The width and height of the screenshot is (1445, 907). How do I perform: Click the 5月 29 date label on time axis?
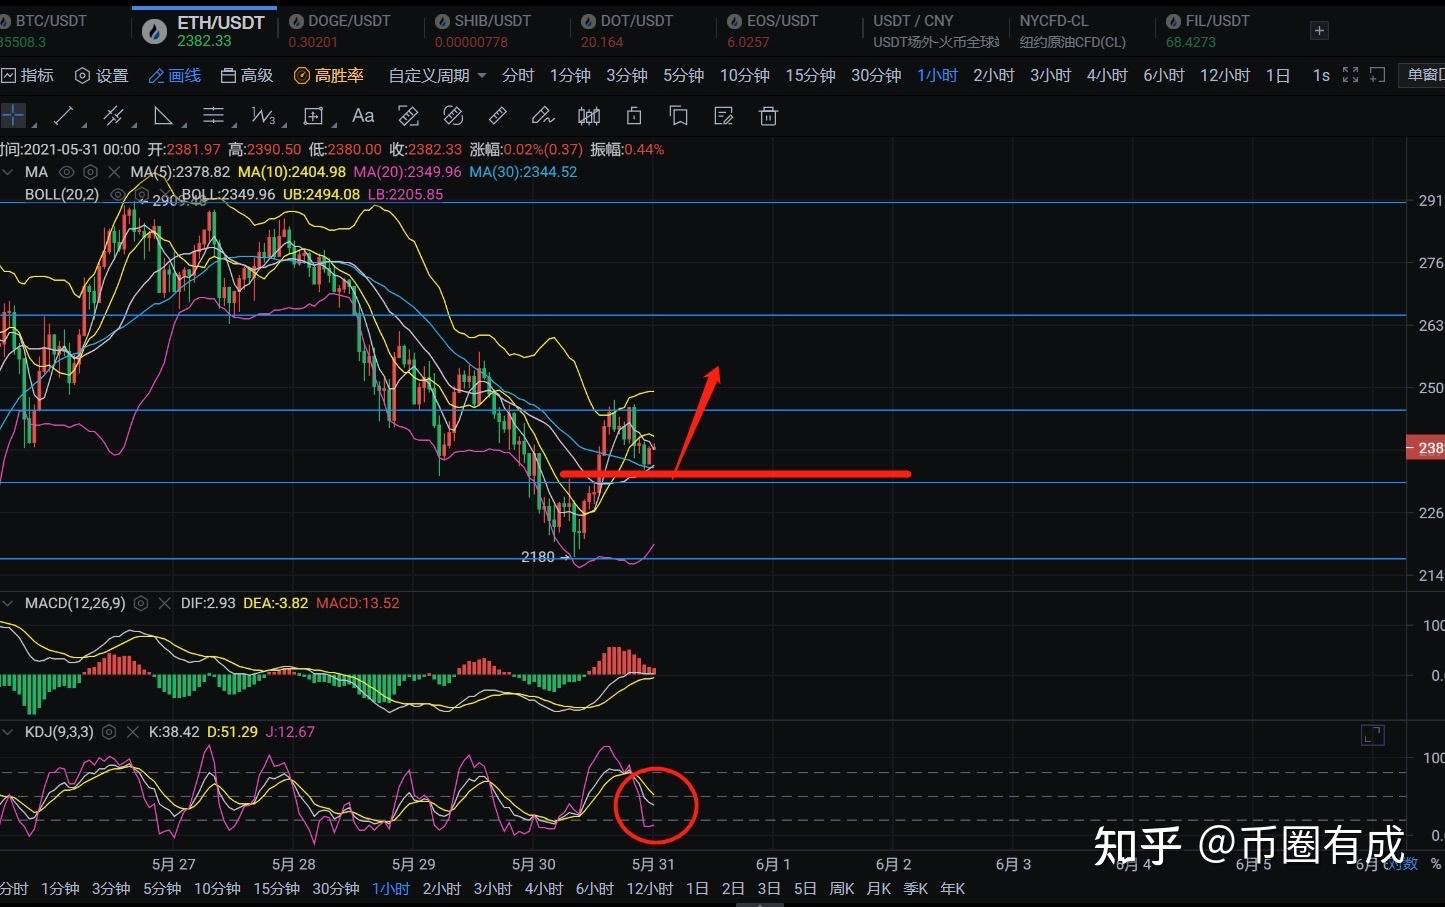click(413, 864)
